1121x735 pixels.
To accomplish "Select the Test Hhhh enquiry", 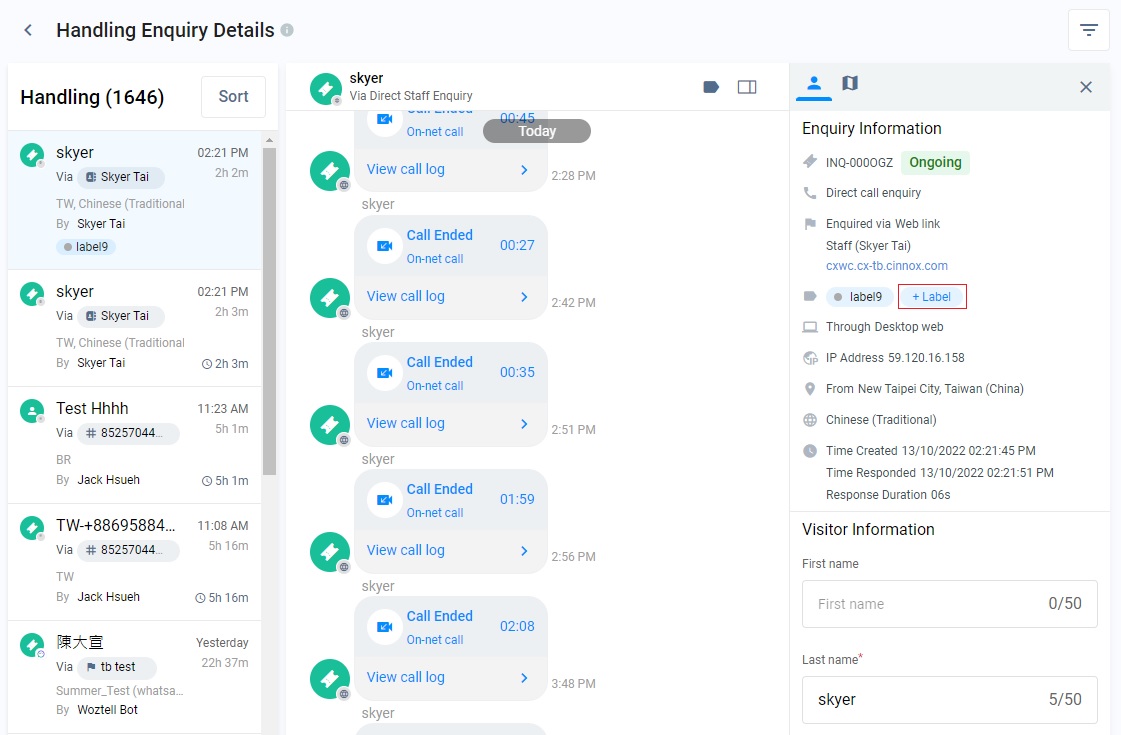I will (x=134, y=445).
